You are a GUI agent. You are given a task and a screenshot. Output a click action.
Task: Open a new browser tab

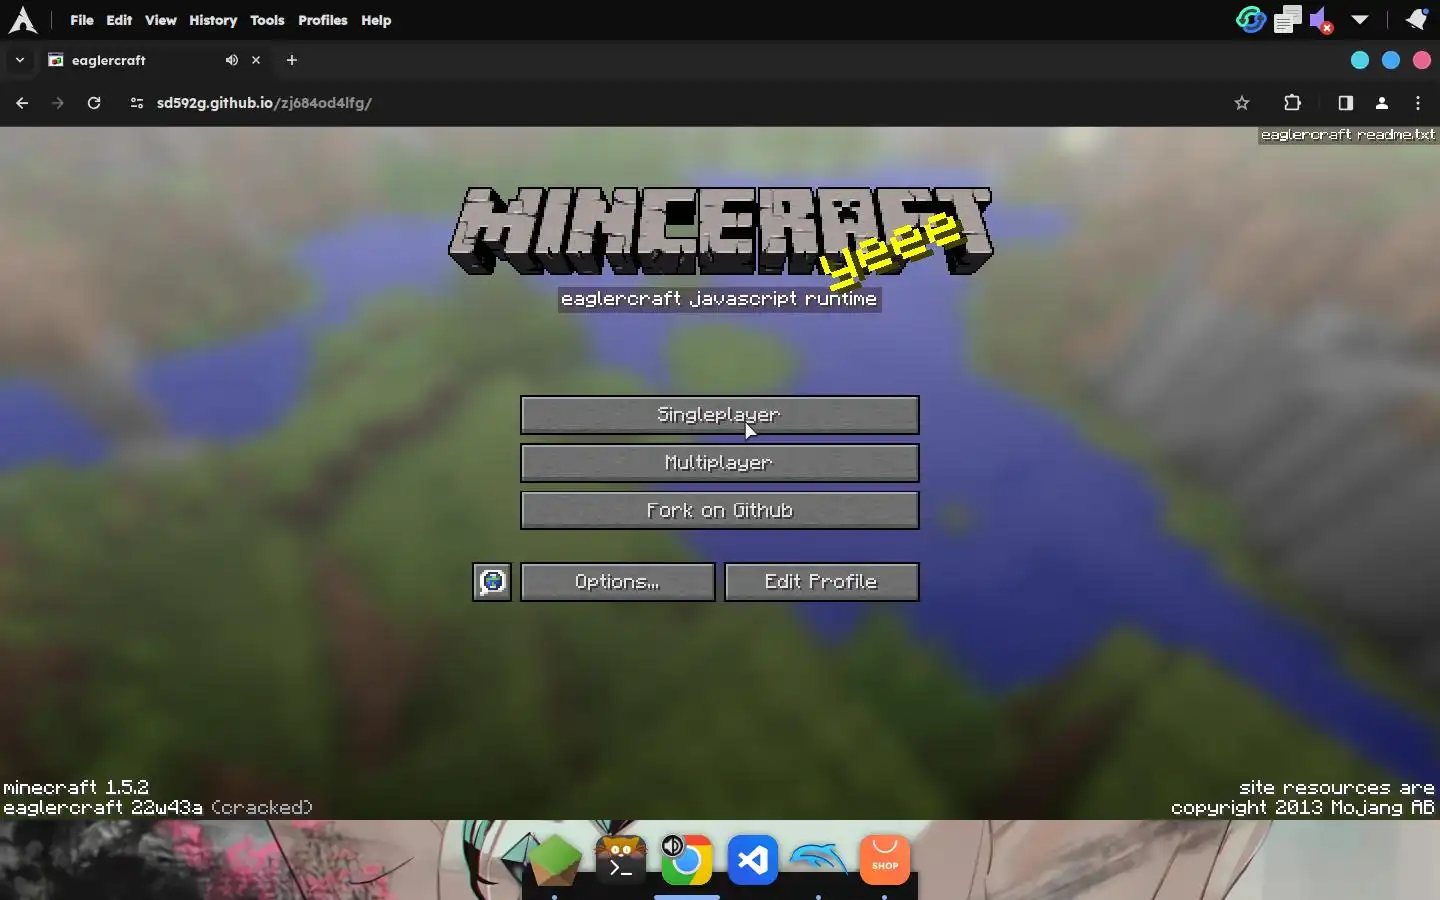click(x=292, y=60)
